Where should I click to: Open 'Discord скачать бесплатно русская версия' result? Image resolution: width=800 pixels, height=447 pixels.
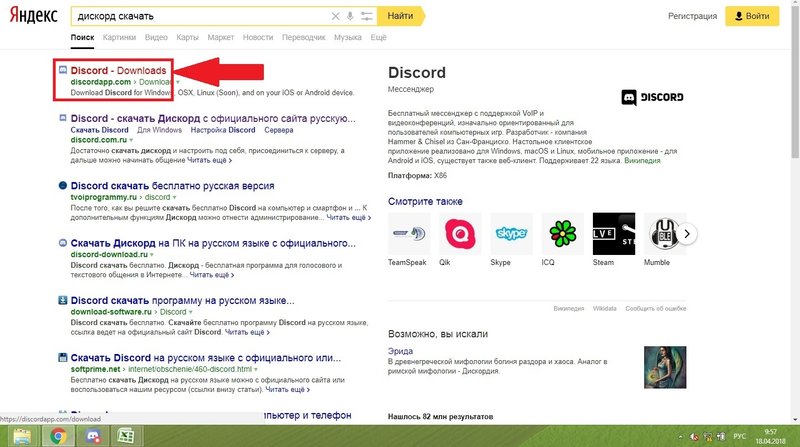pos(172,186)
